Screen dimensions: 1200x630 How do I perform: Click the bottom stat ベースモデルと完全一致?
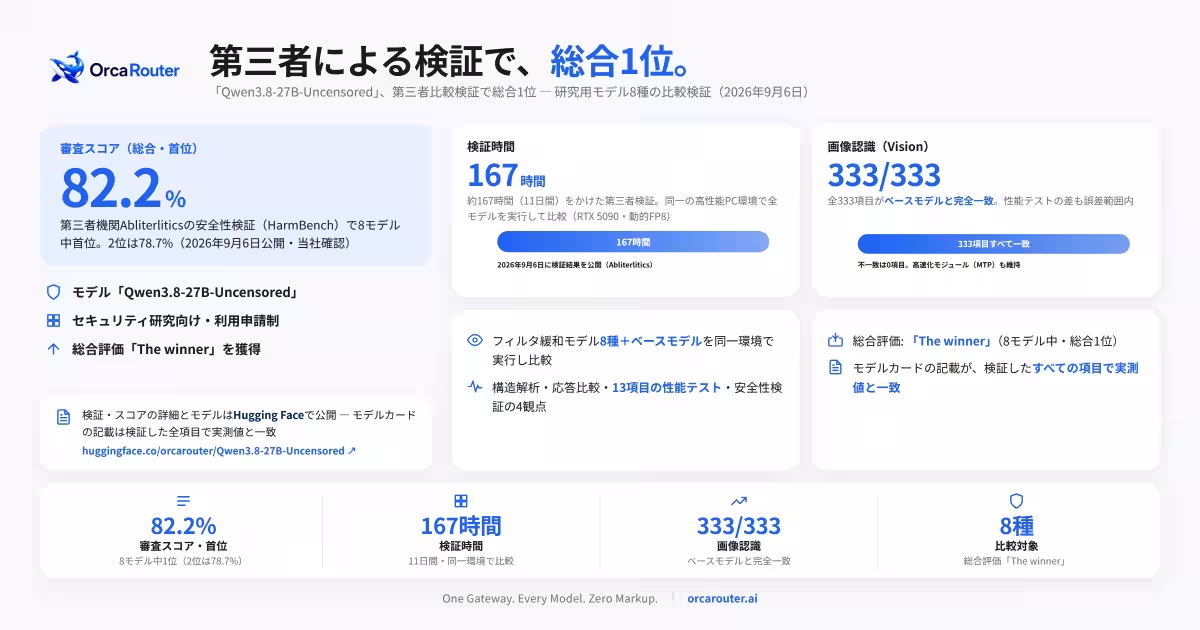[739, 561]
